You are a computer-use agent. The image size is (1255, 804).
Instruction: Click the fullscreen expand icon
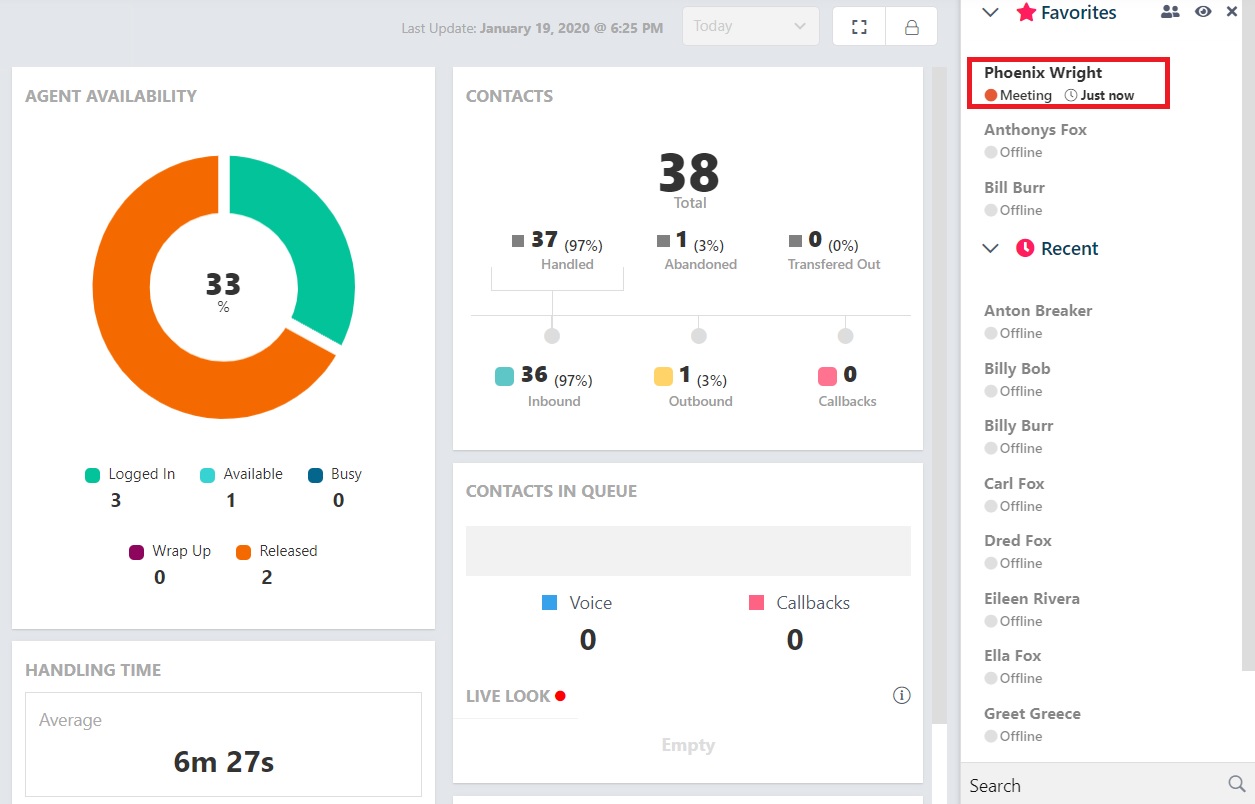859,27
